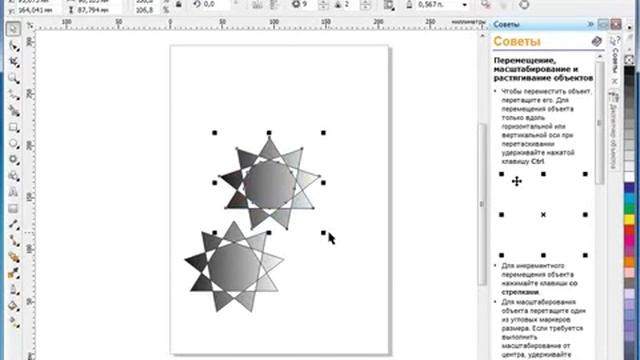Close the Советы docker panel
This screenshot has width=640, height=360.
[x=616, y=24]
